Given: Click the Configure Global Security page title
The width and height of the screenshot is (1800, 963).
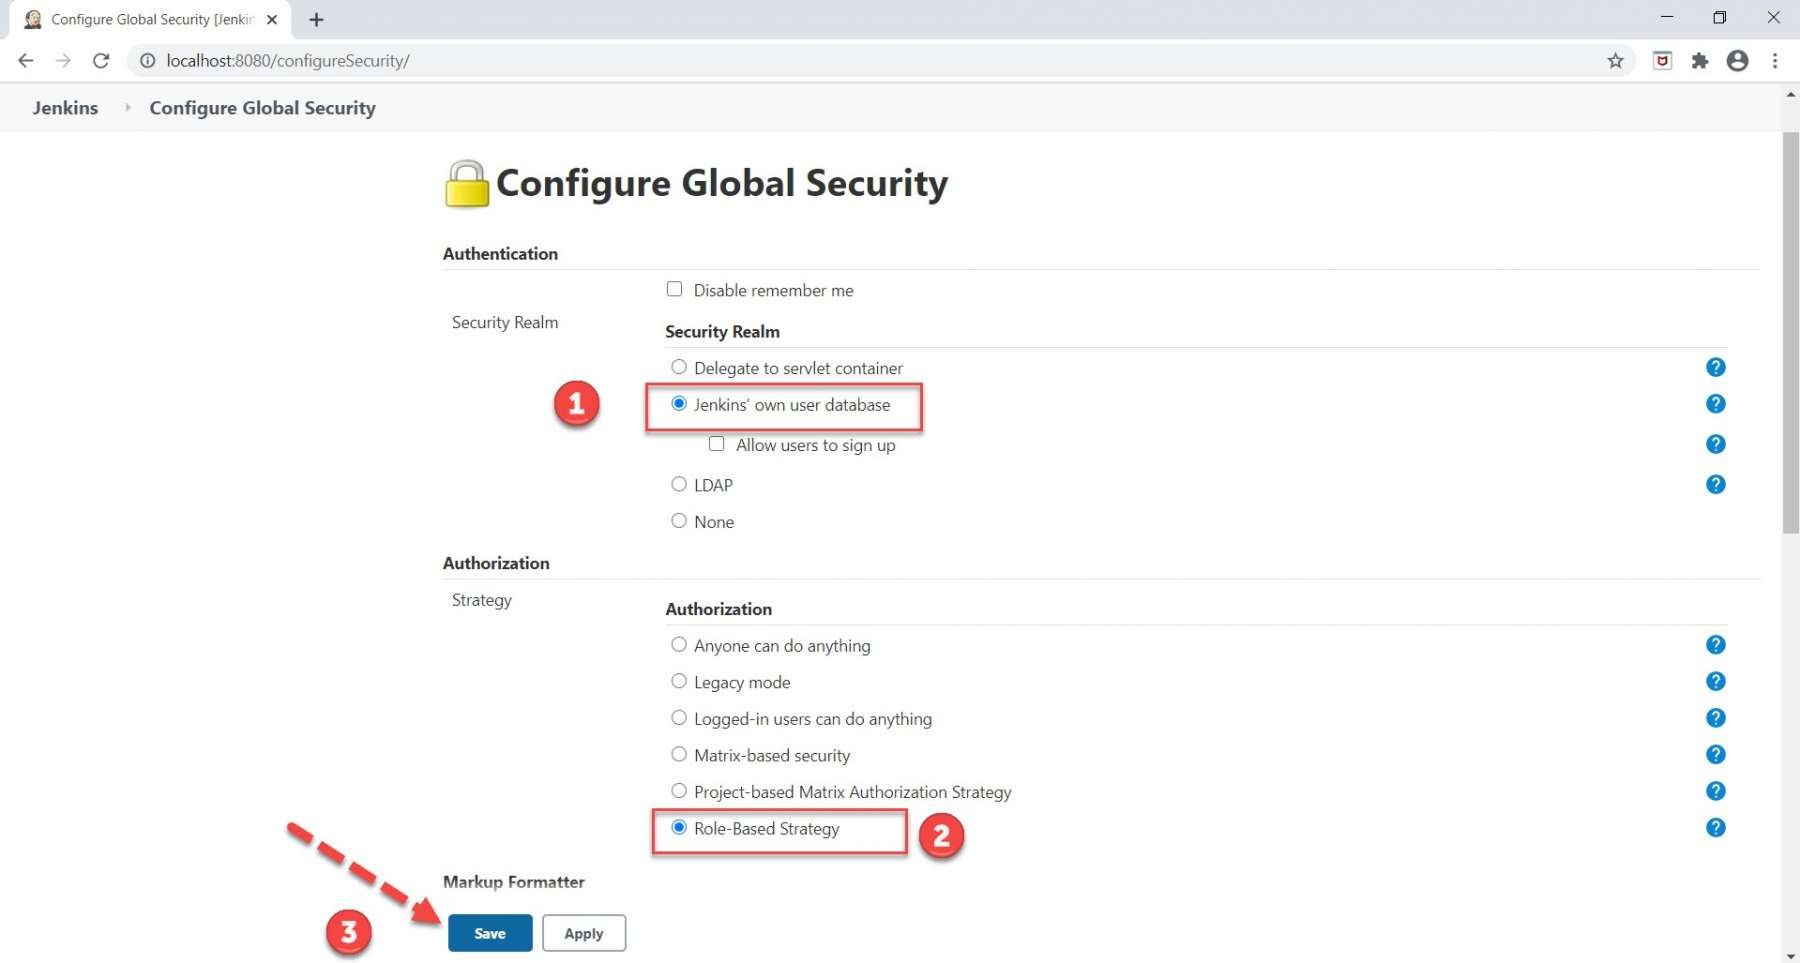Looking at the screenshot, I should point(722,183).
